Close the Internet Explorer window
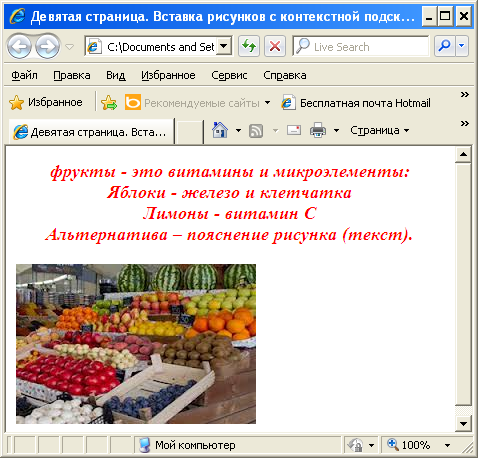This screenshot has height=458, width=478. click(464, 16)
